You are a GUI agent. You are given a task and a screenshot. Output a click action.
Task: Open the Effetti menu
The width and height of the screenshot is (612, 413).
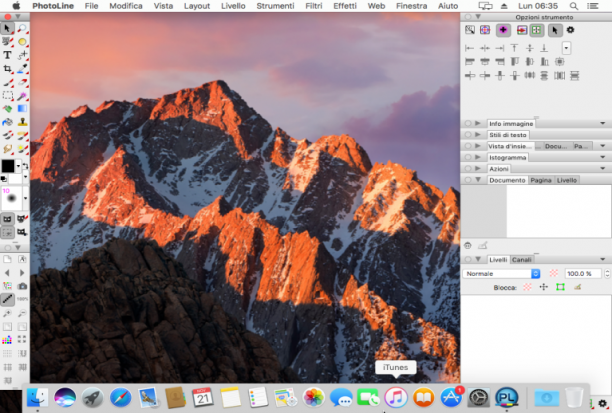click(x=345, y=6)
